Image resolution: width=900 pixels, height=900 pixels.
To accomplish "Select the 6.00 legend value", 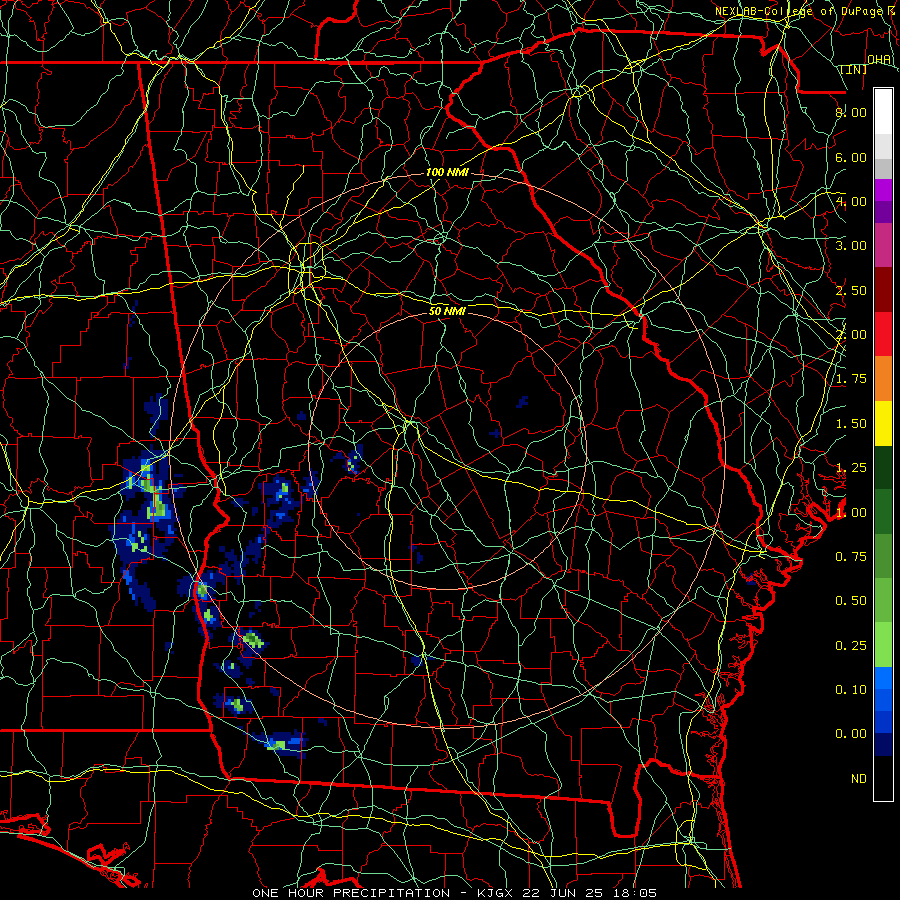I will click(x=851, y=157).
